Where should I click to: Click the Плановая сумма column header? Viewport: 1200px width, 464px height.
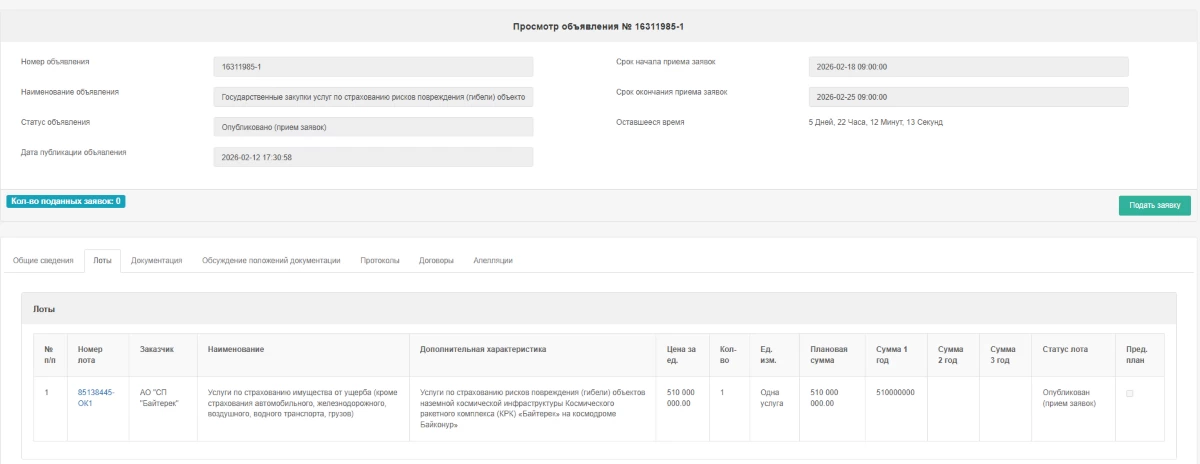pos(829,355)
